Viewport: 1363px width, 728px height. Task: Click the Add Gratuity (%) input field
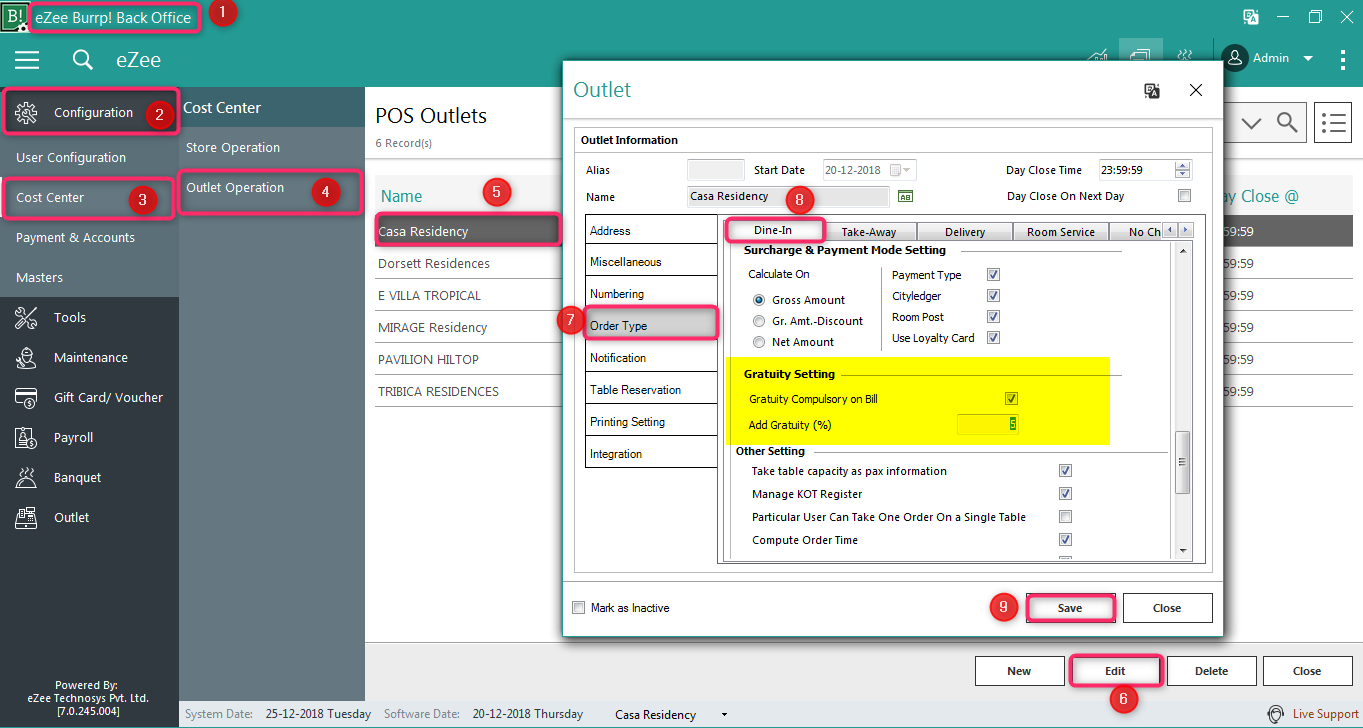tap(988, 424)
